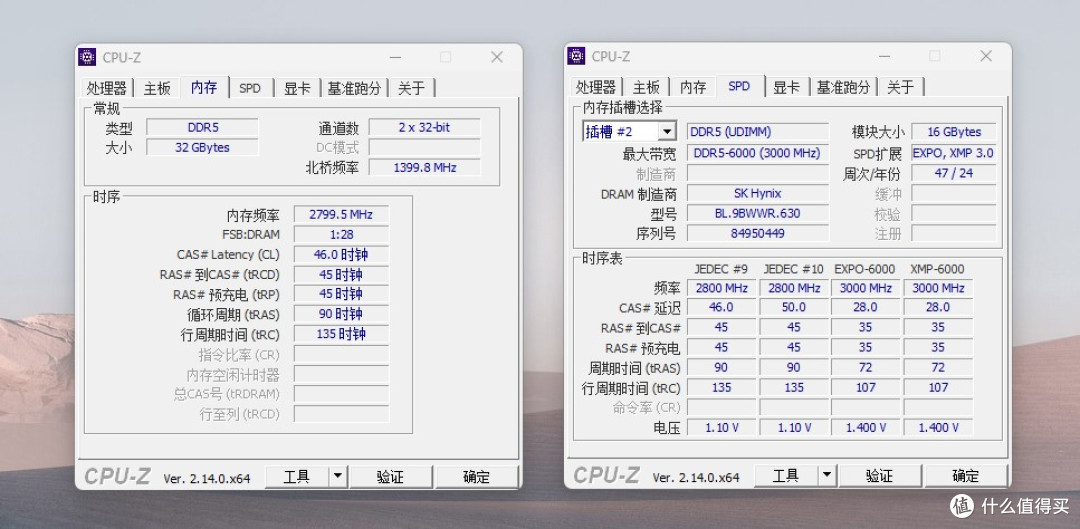This screenshot has width=1080, height=529.
Task: Click the 84950449 serial number field
Action: (758, 234)
